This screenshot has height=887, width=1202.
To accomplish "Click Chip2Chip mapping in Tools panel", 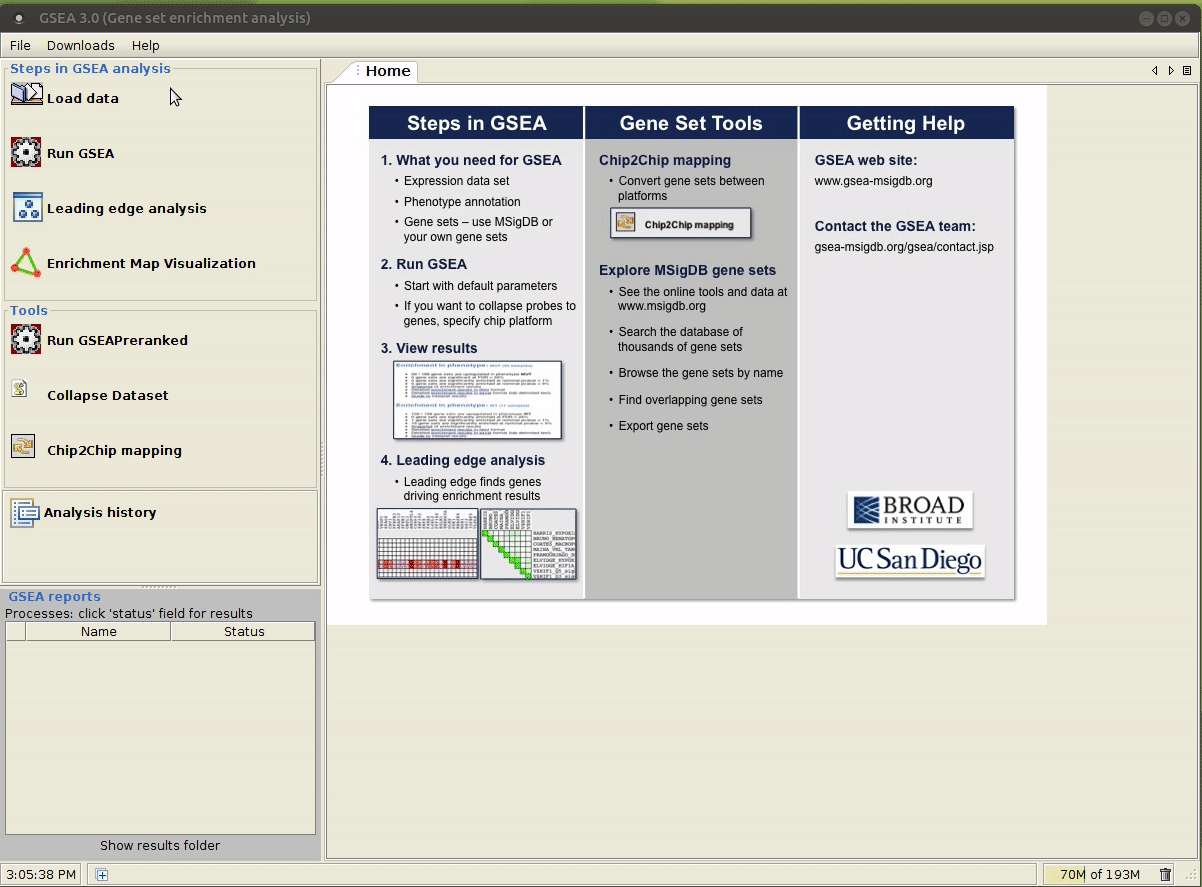I will pyautogui.click(x=114, y=451).
